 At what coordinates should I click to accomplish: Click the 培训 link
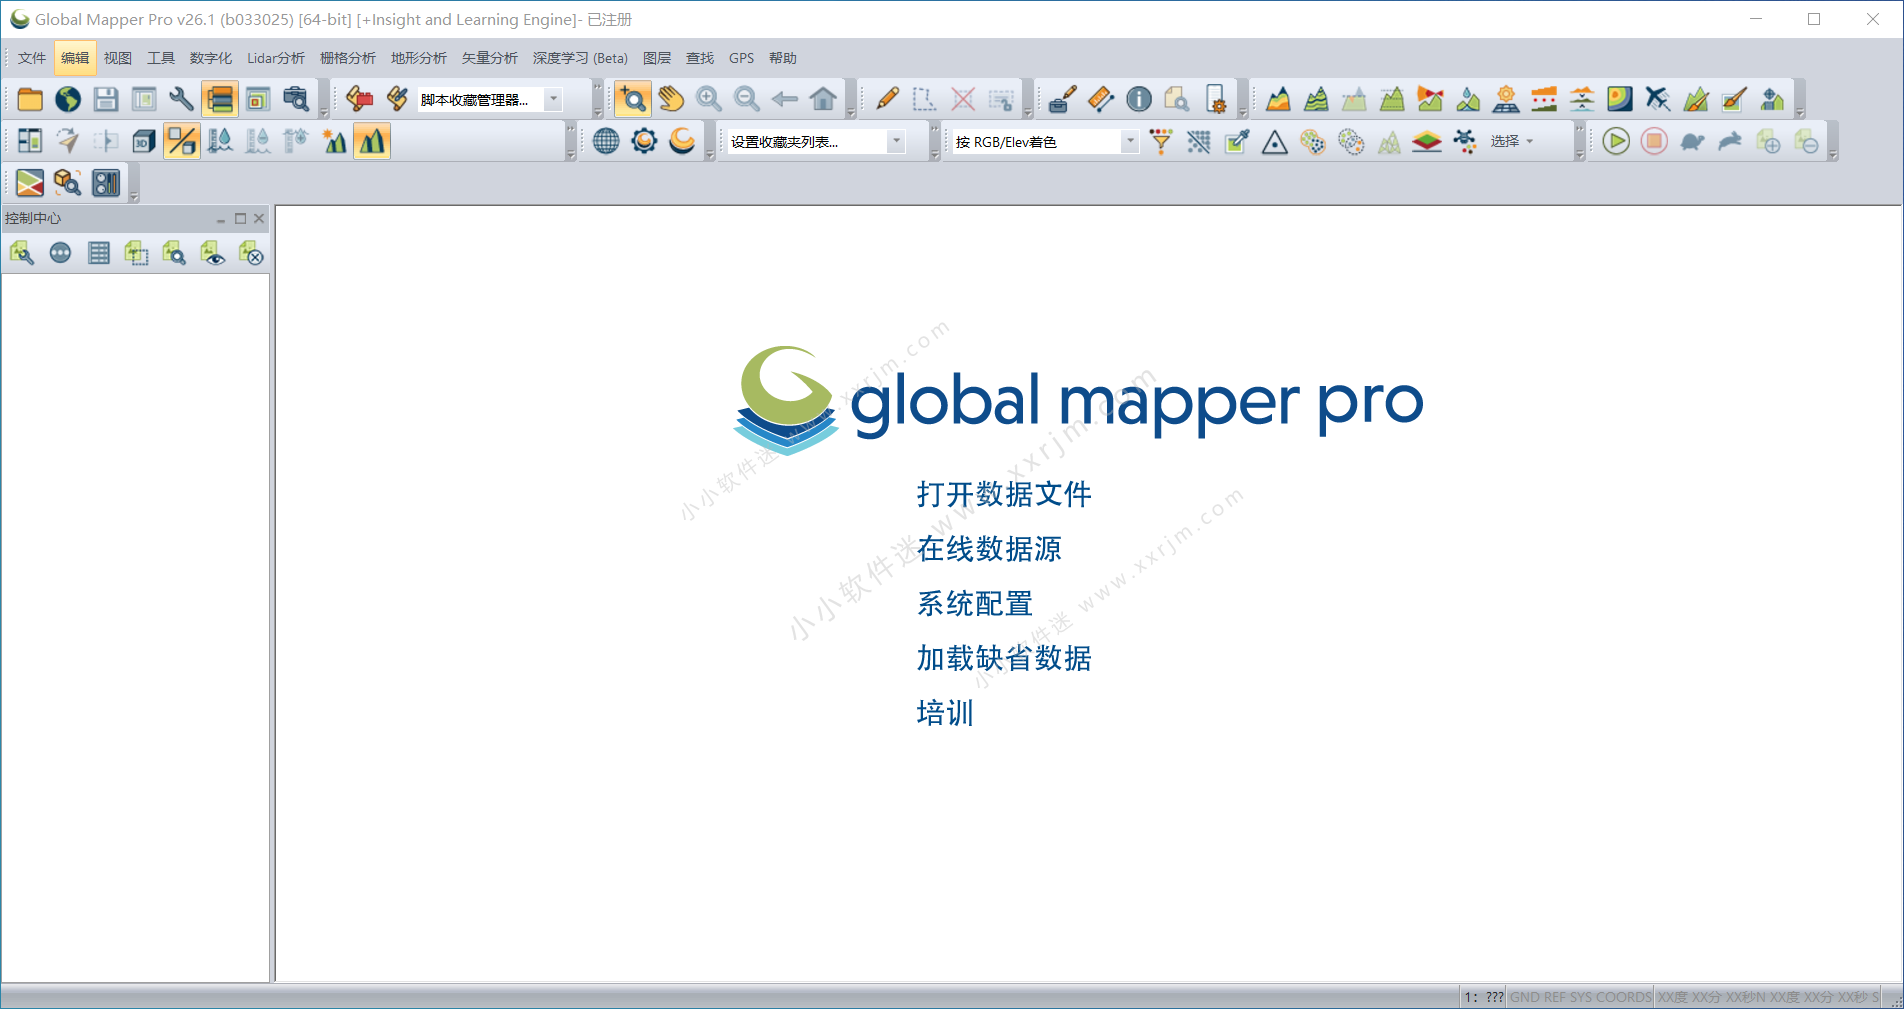(945, 713)
